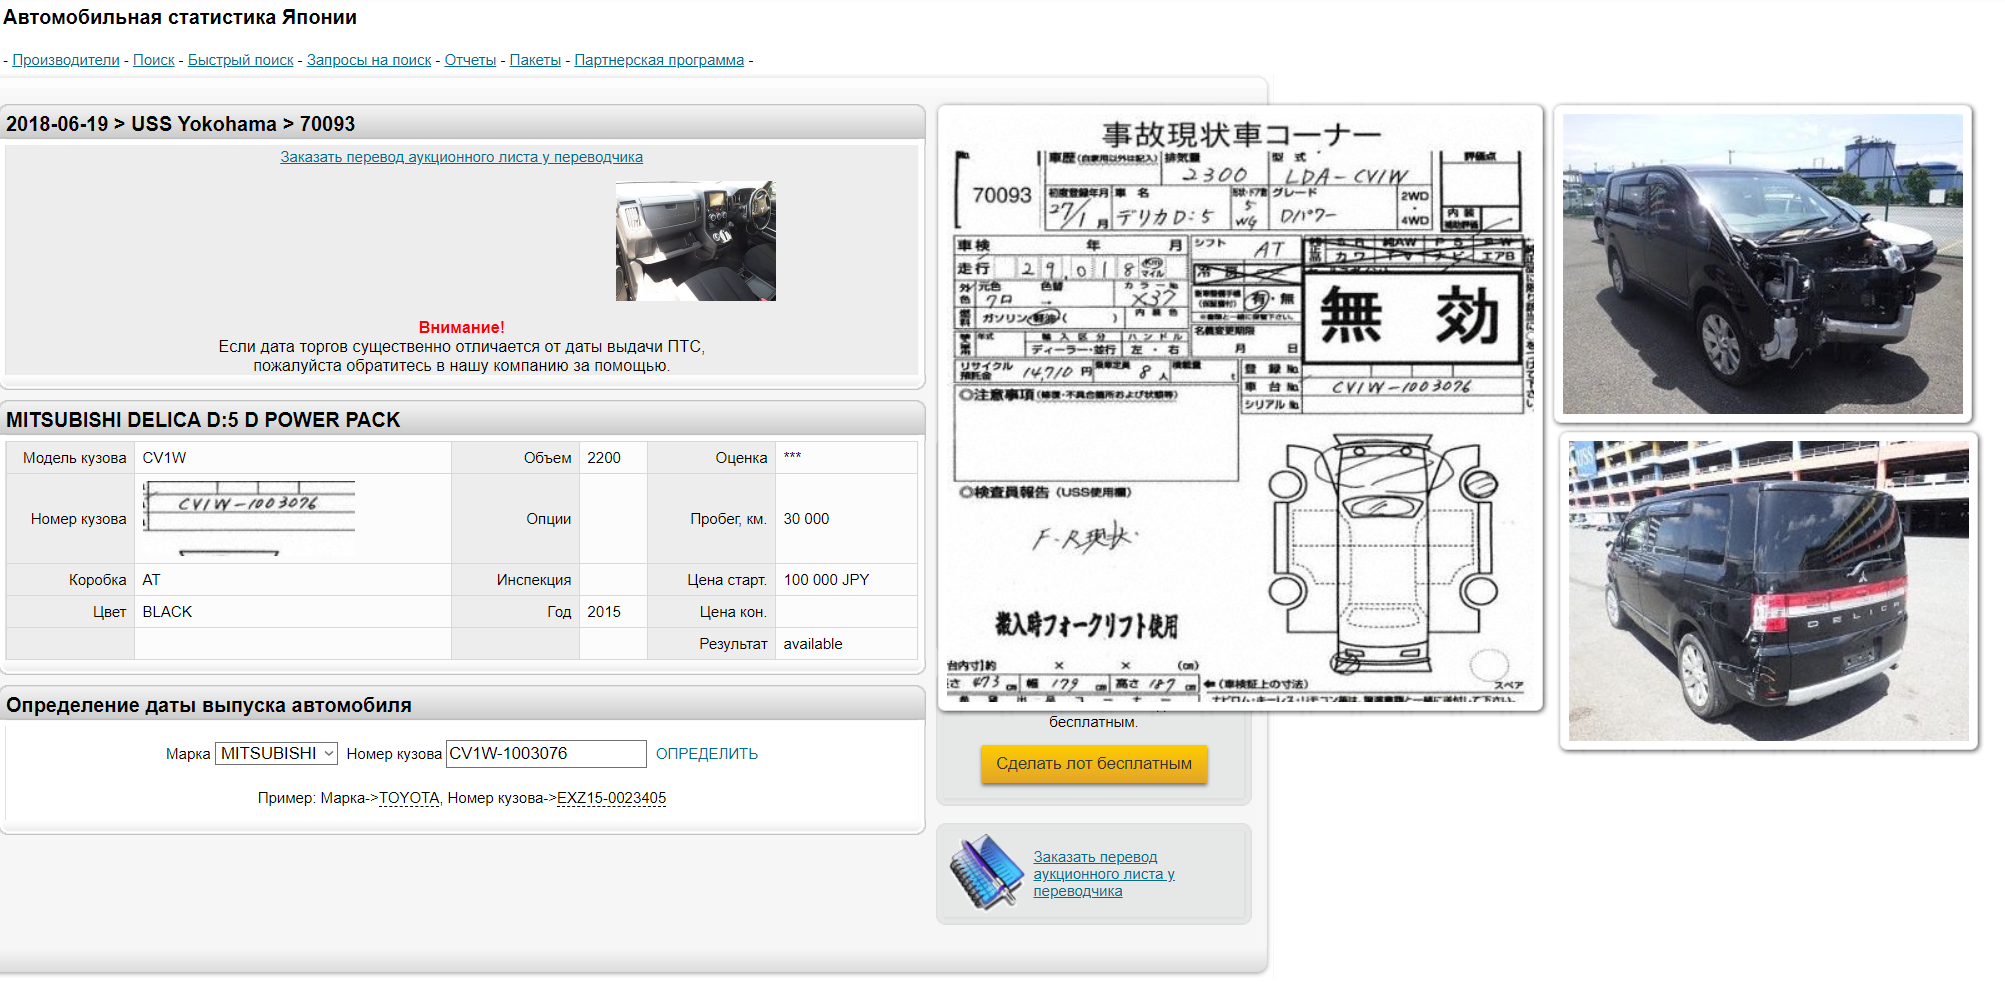Open the lower translation order link
Screen dimensions: 2005x988
tap(1104, 874)
